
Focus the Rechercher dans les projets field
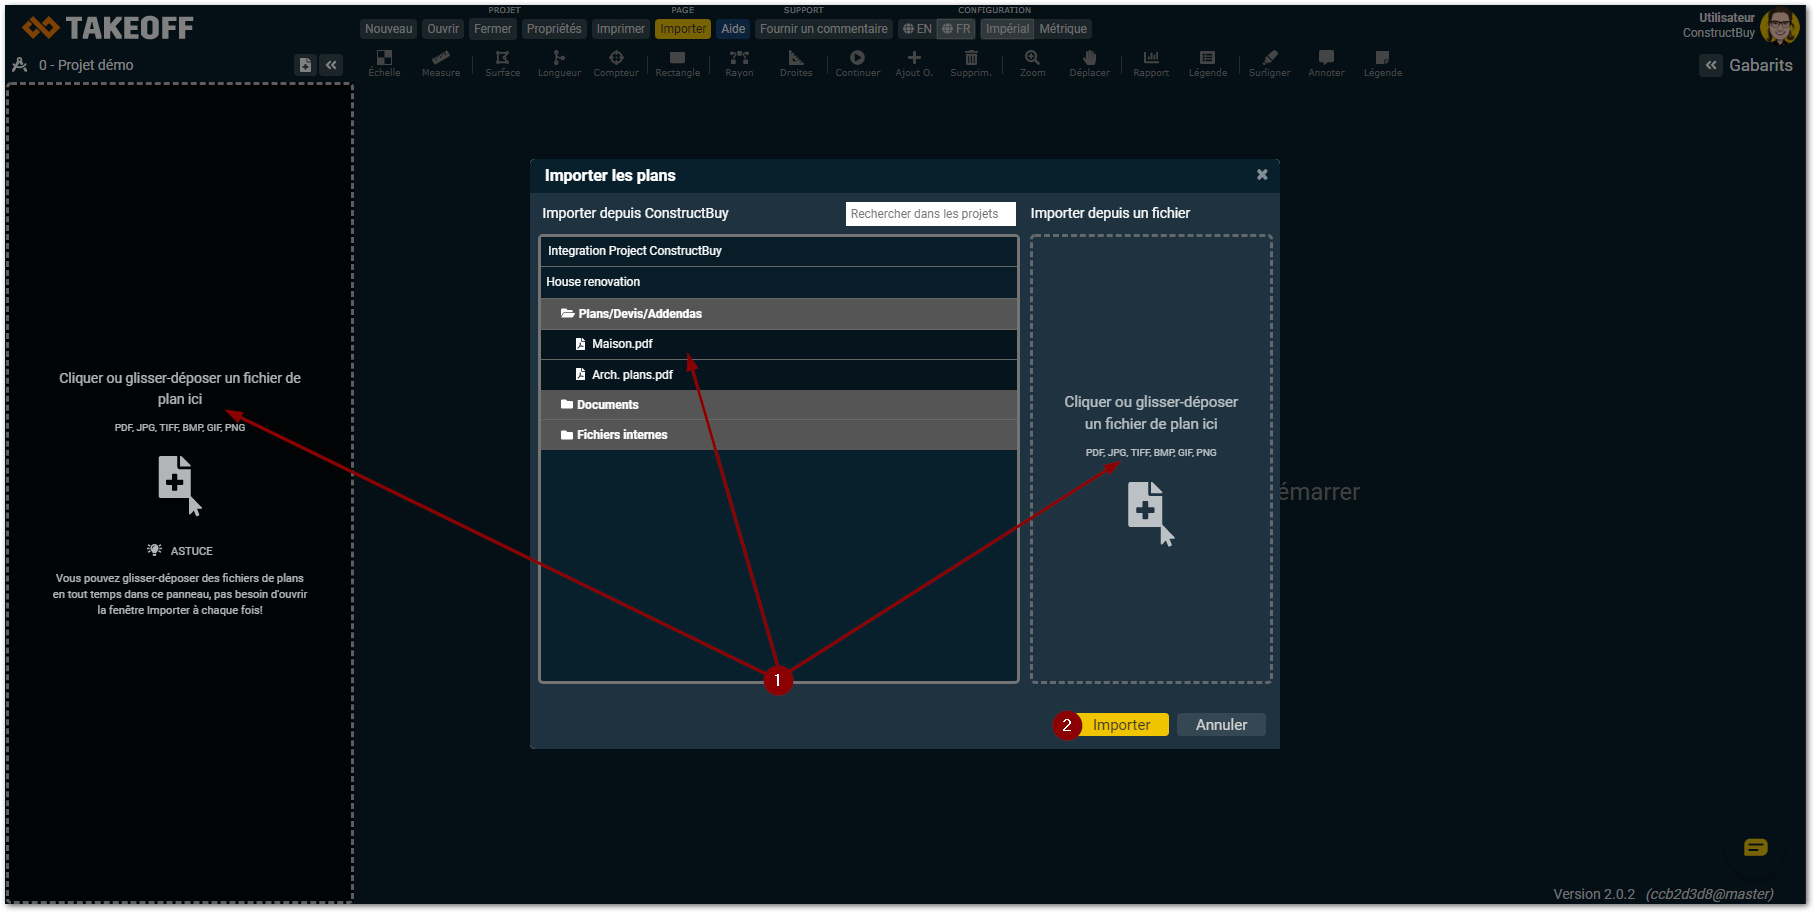[x=929, y=214]
